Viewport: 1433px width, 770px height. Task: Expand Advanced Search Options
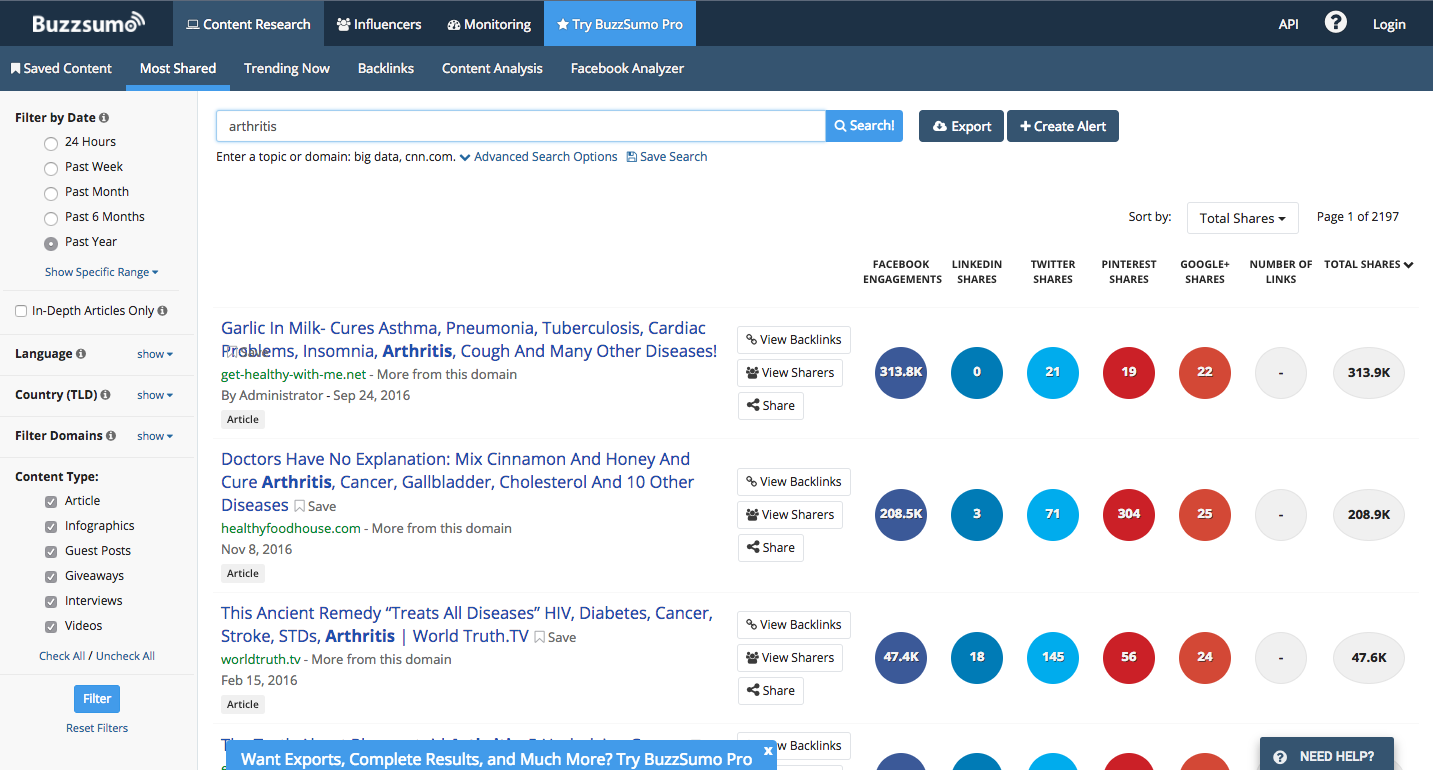click(x=538, y=157)
